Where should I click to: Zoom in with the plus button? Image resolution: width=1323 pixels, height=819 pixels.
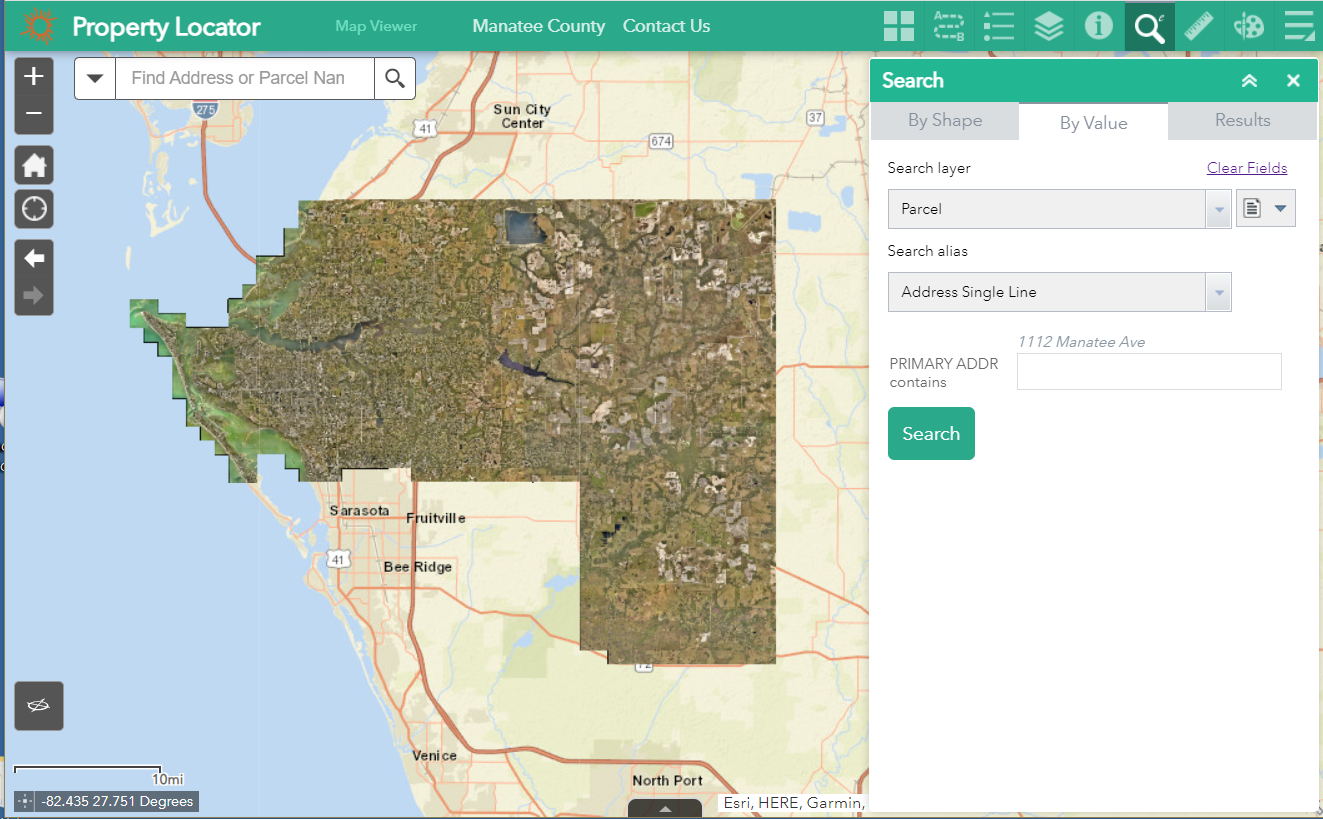[34, 77]
